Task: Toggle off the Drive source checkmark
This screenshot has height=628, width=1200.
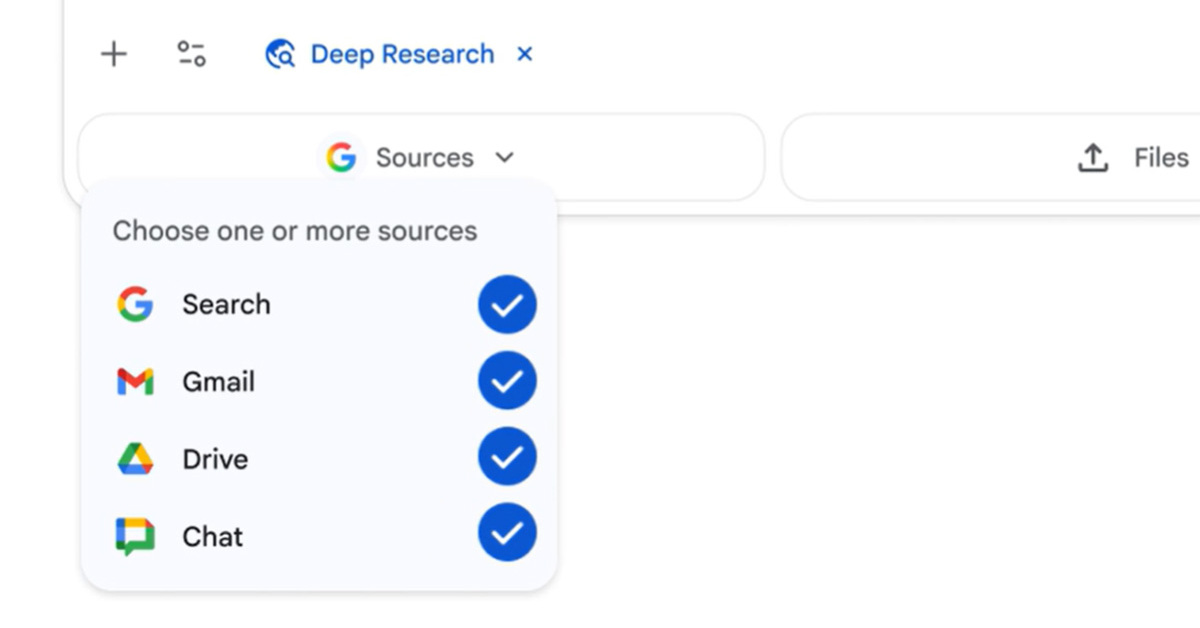Action: click(x=507, y=457)
